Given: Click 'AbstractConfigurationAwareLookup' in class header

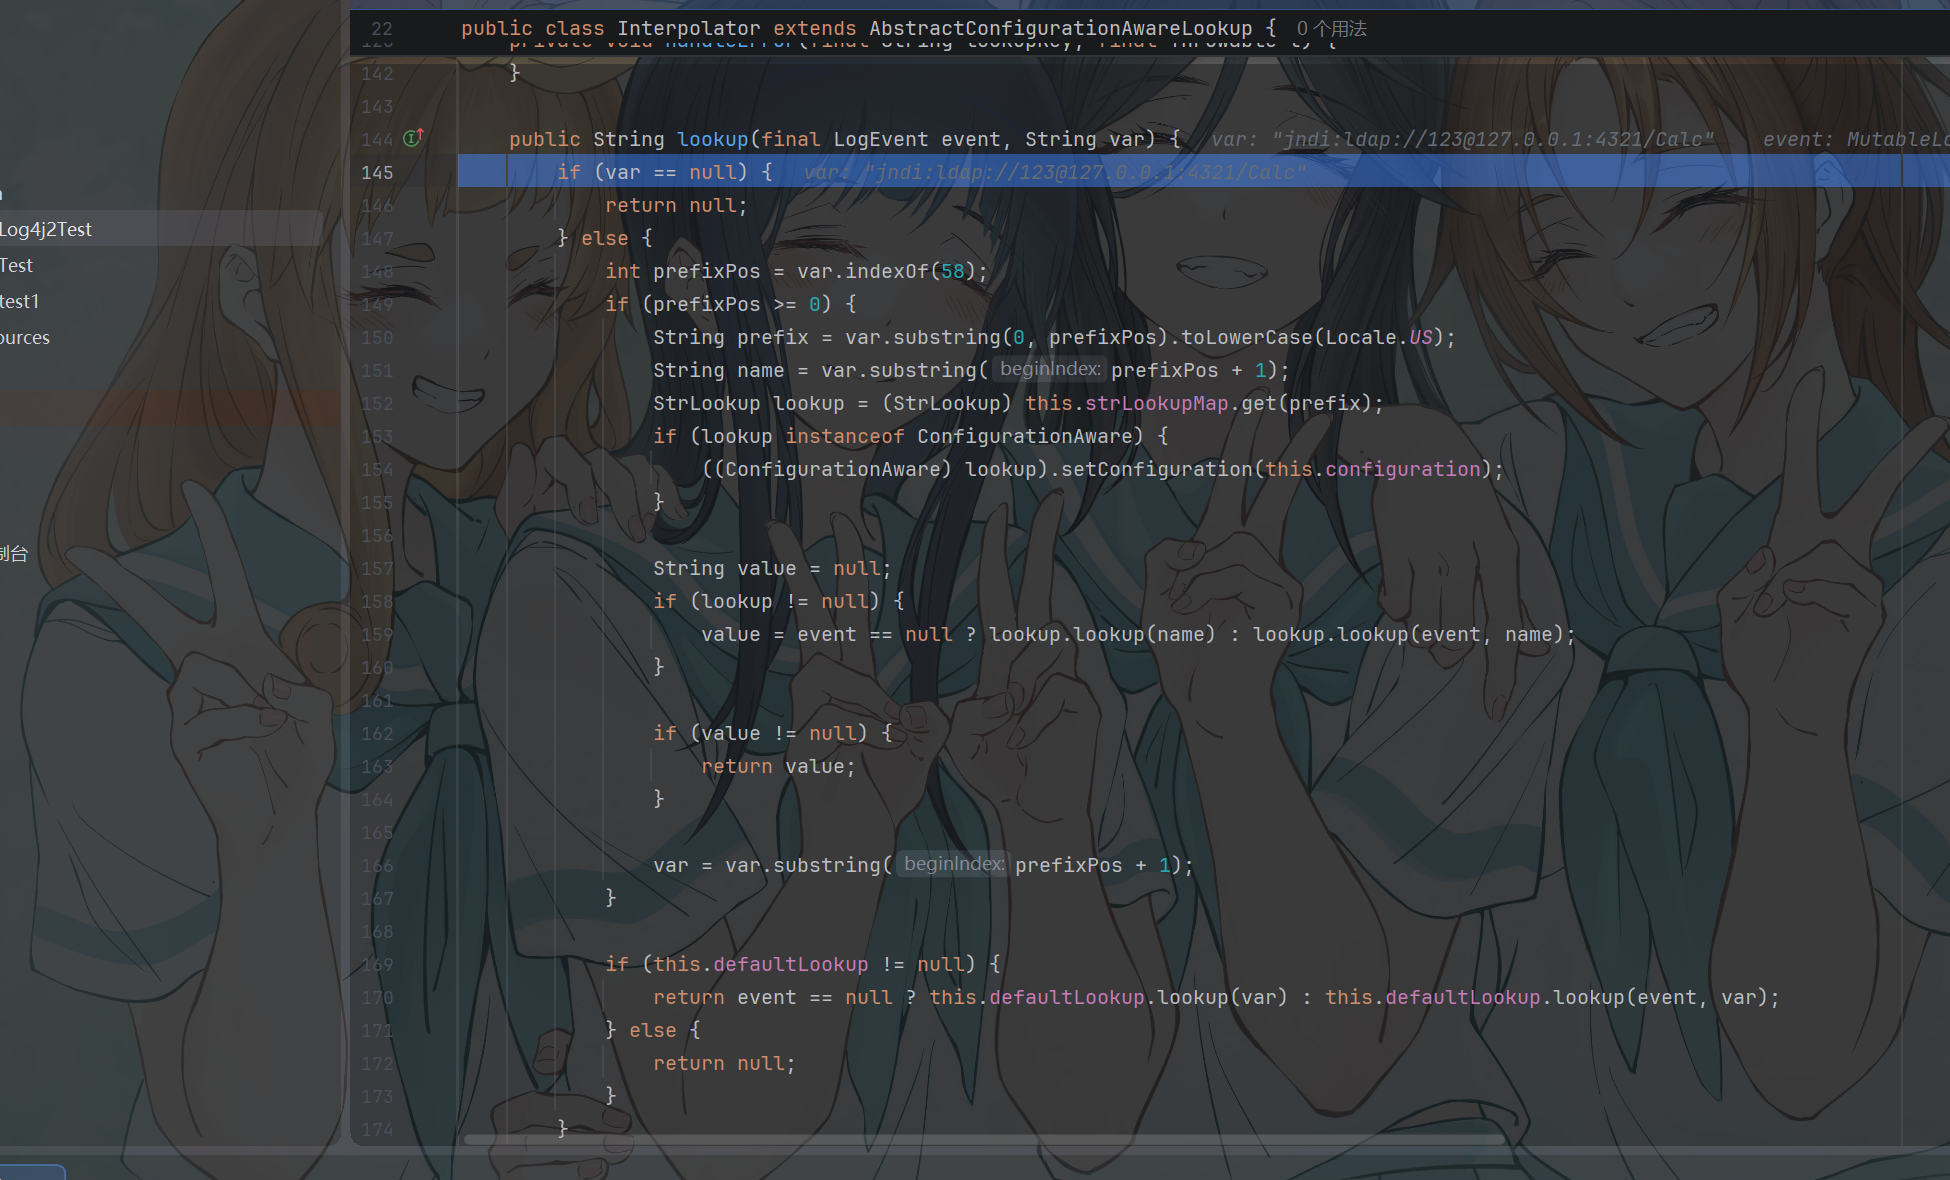Looking at the screenshot, I should pos(1060,29).
